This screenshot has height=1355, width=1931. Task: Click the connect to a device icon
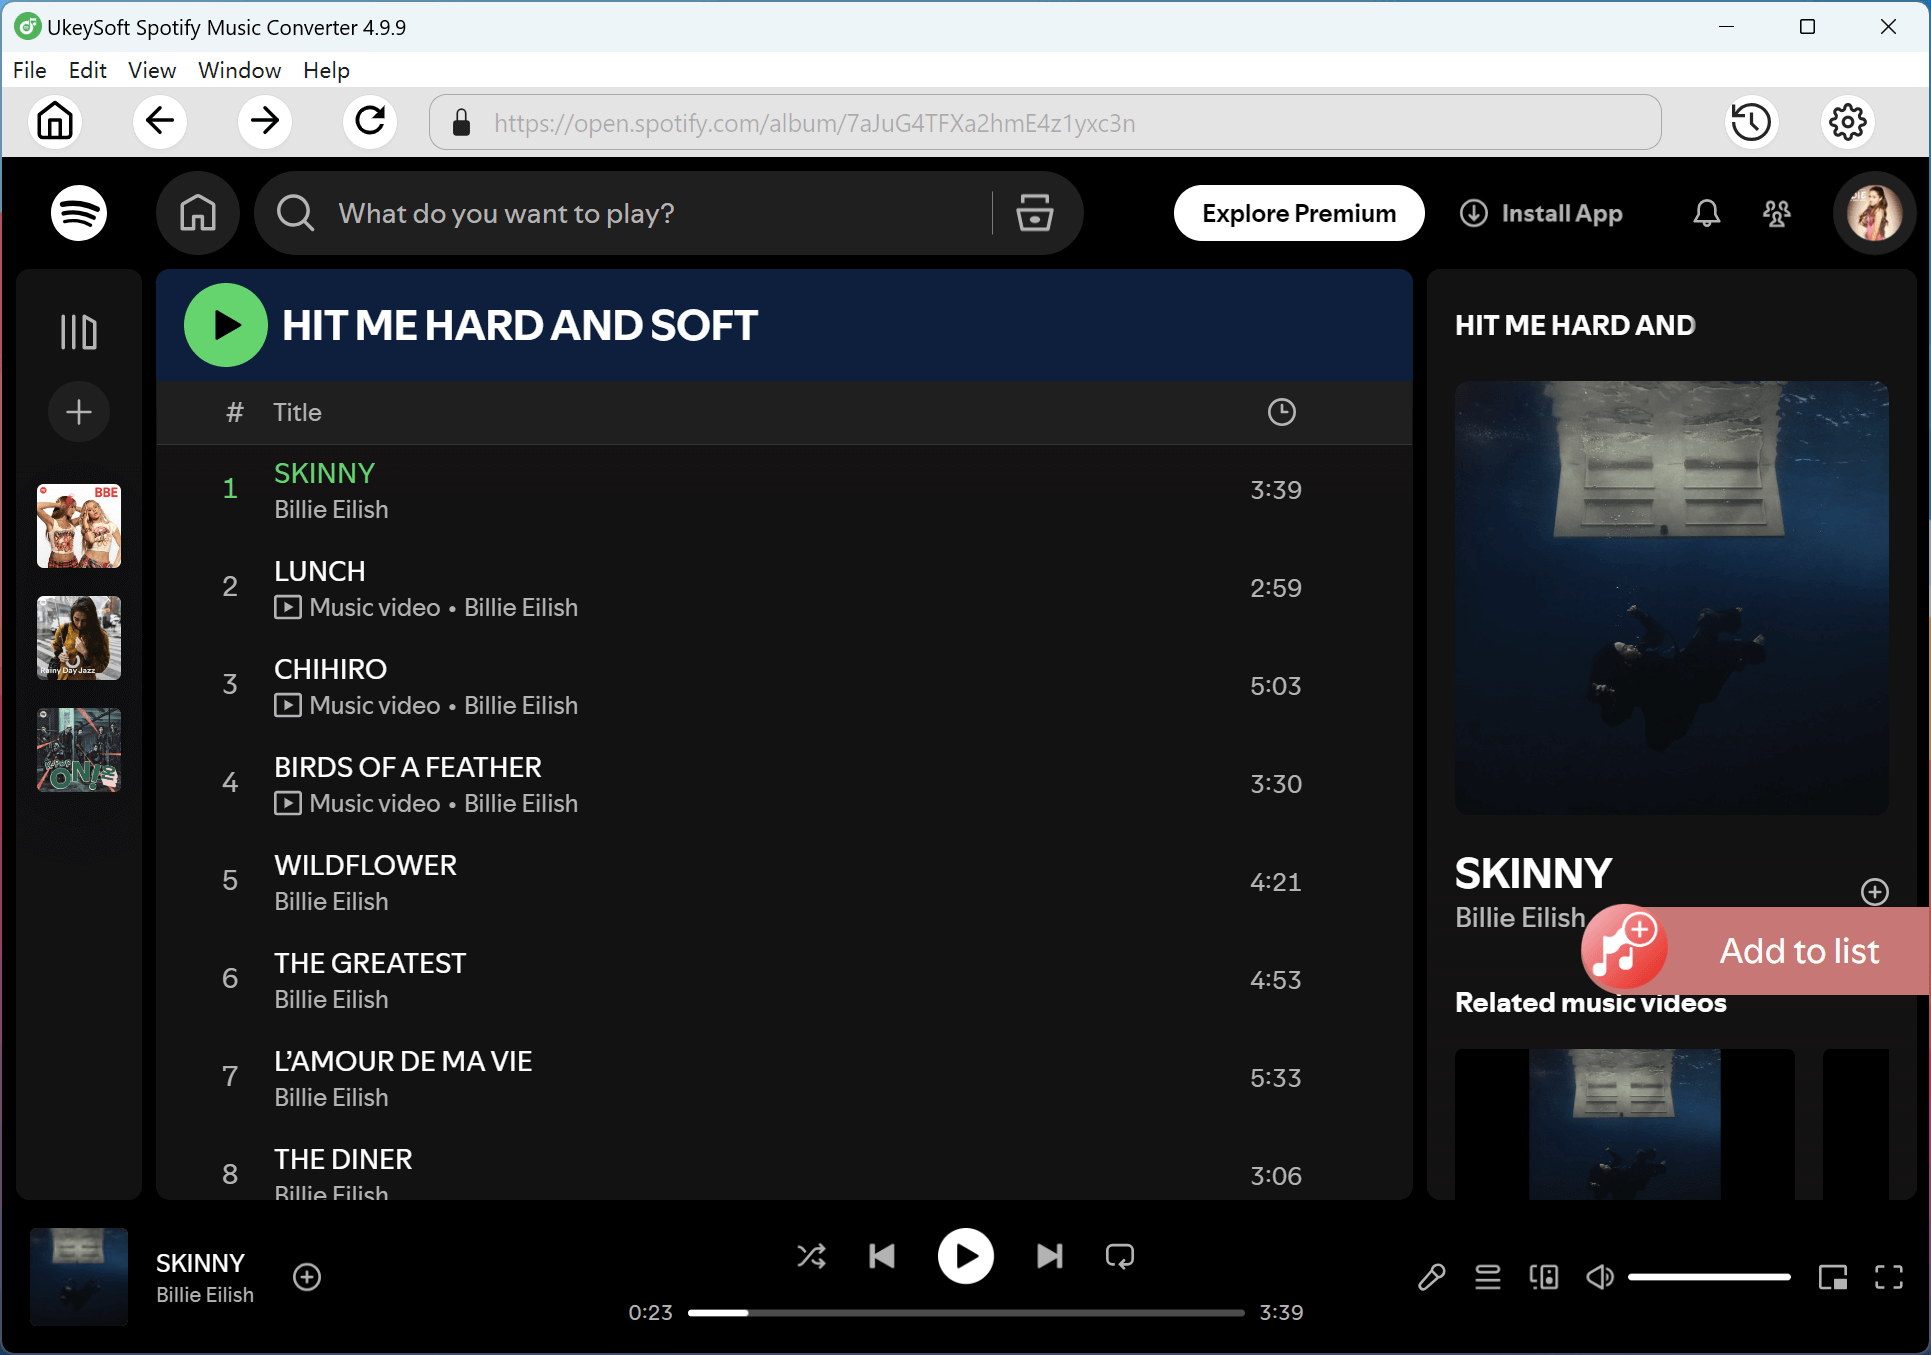(x=1543, y=1277)
